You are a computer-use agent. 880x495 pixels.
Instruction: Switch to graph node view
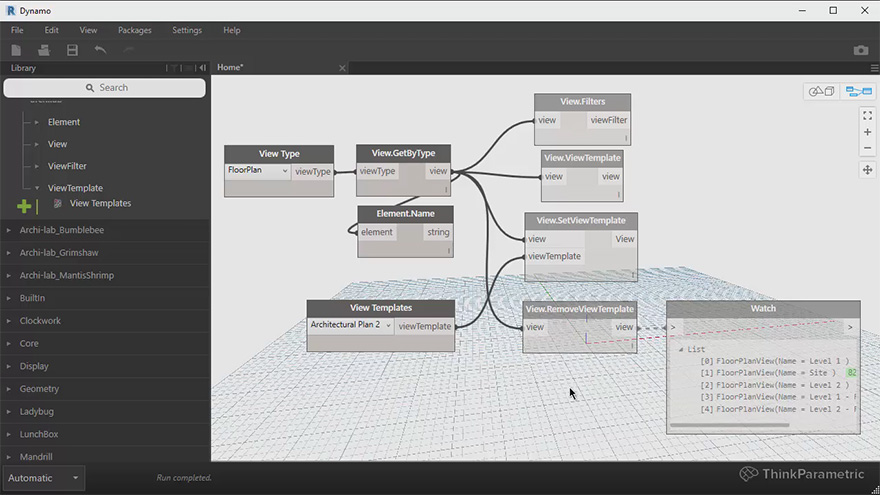(859, 91)
